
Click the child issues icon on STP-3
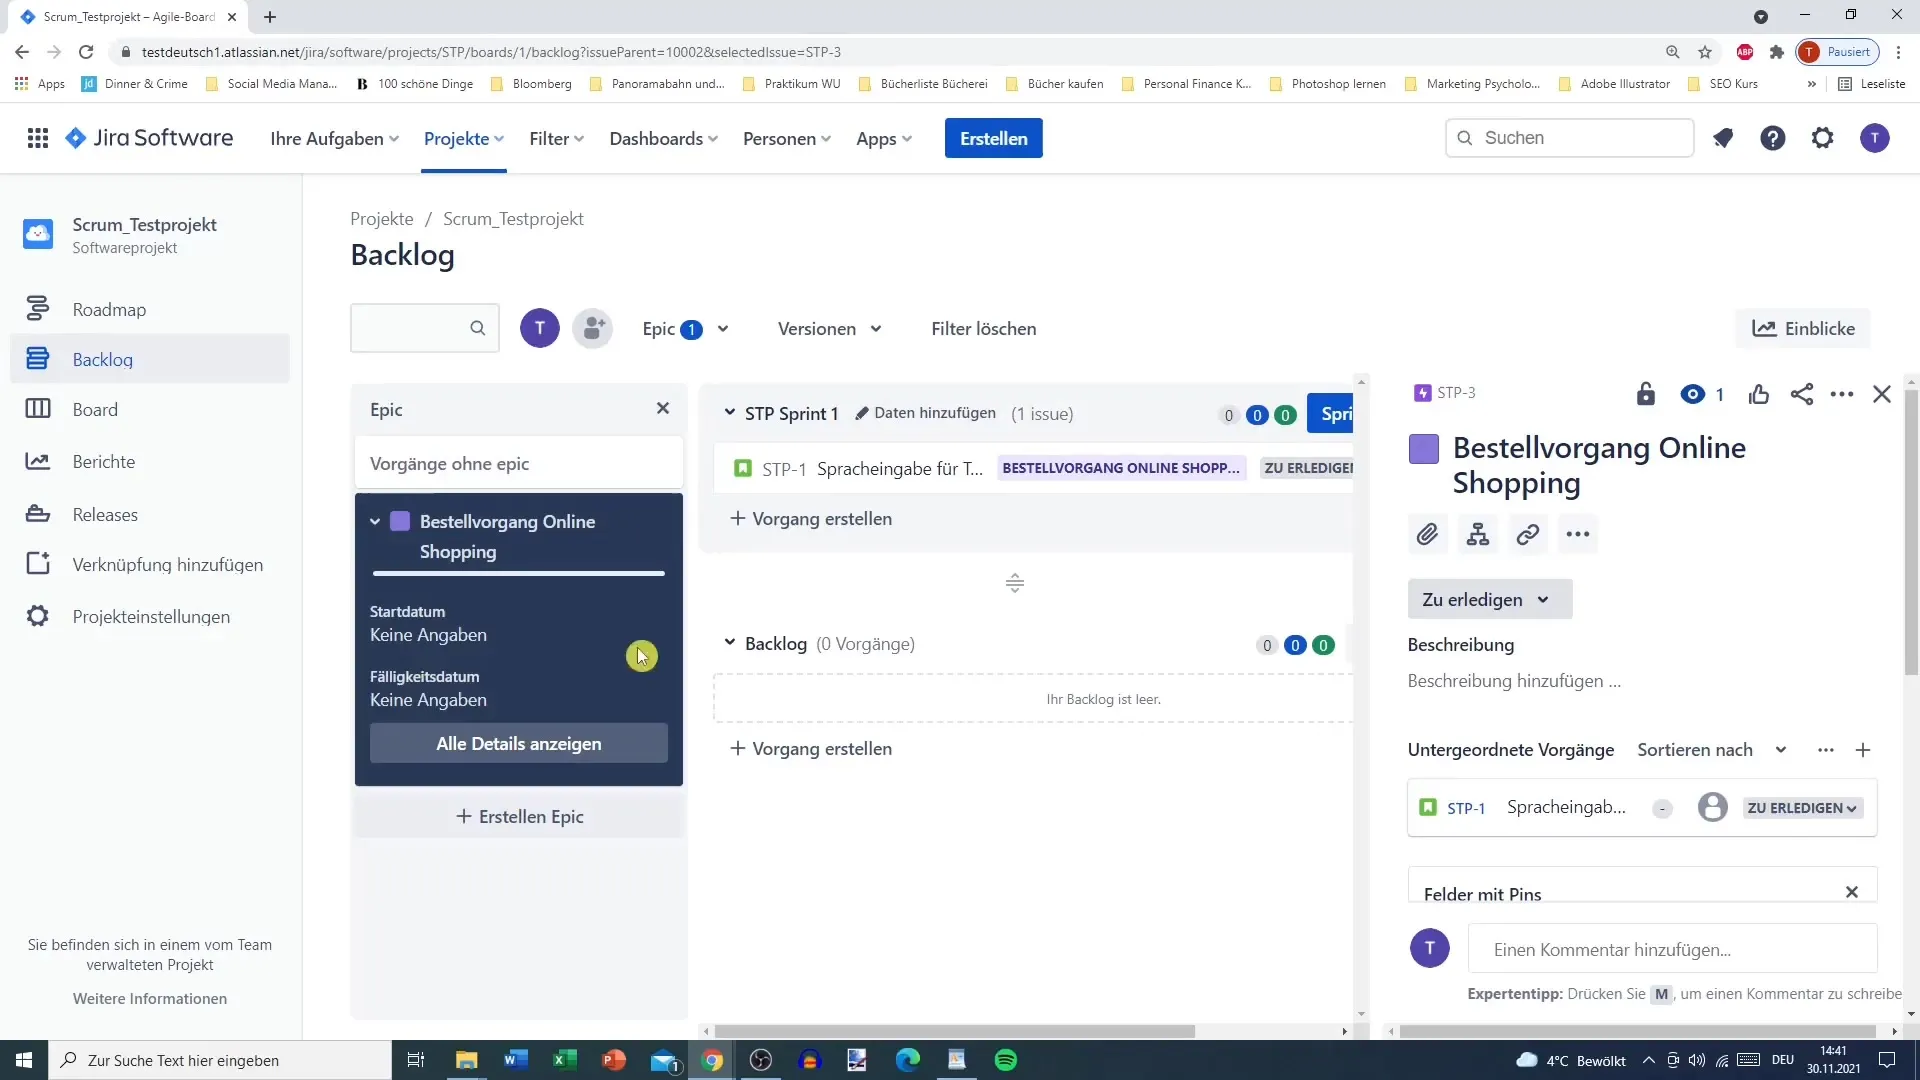(1480, 534)
